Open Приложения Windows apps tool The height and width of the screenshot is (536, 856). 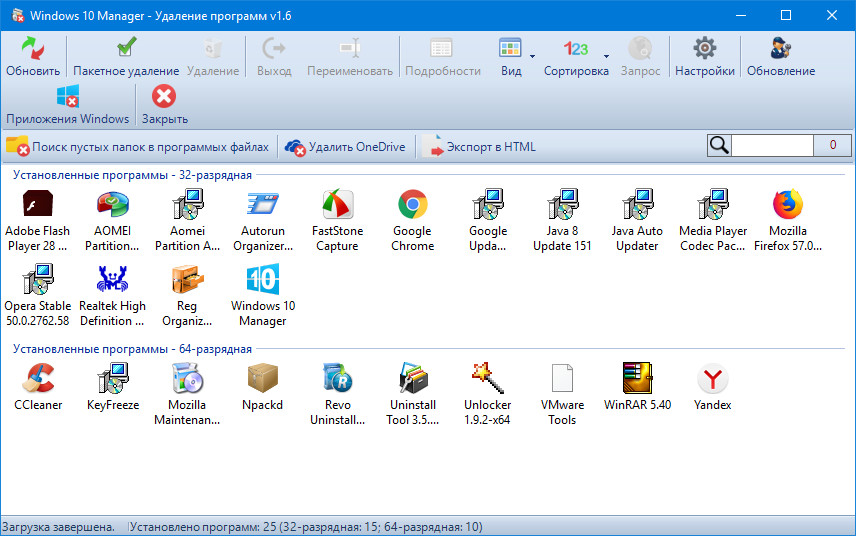click(68, 104)
